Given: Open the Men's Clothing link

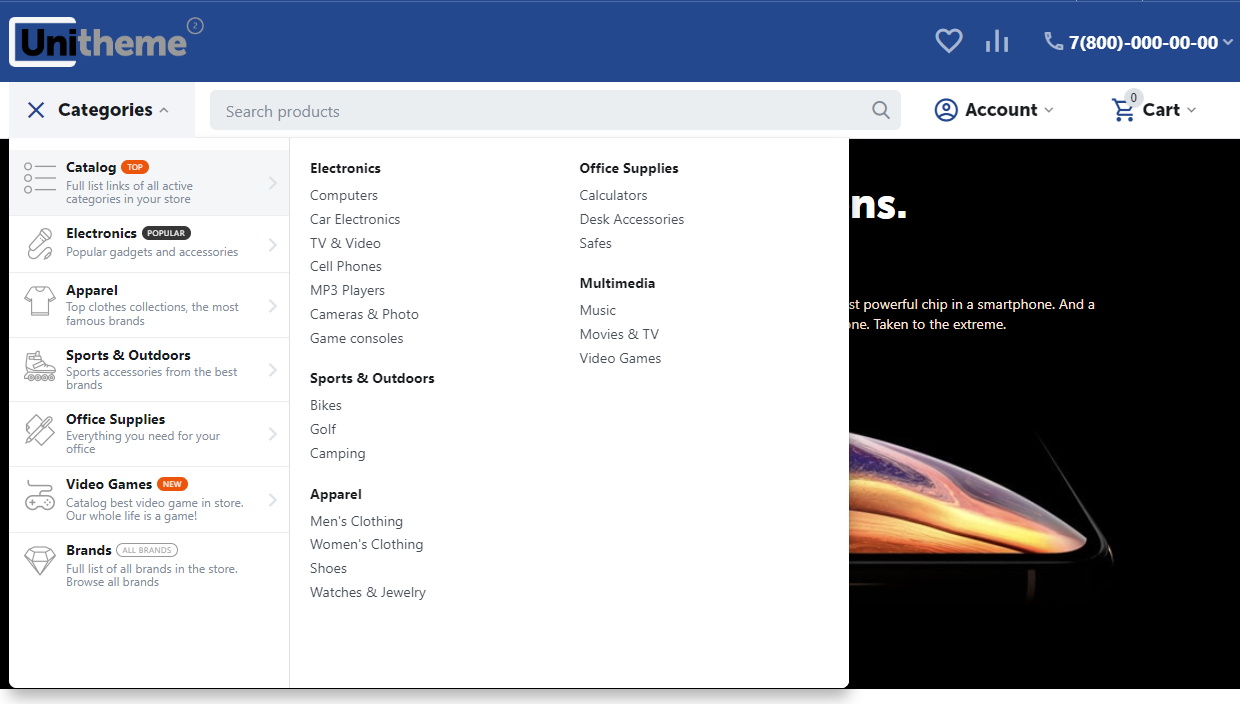Looking at the screenshot, I should pos(356,521).
